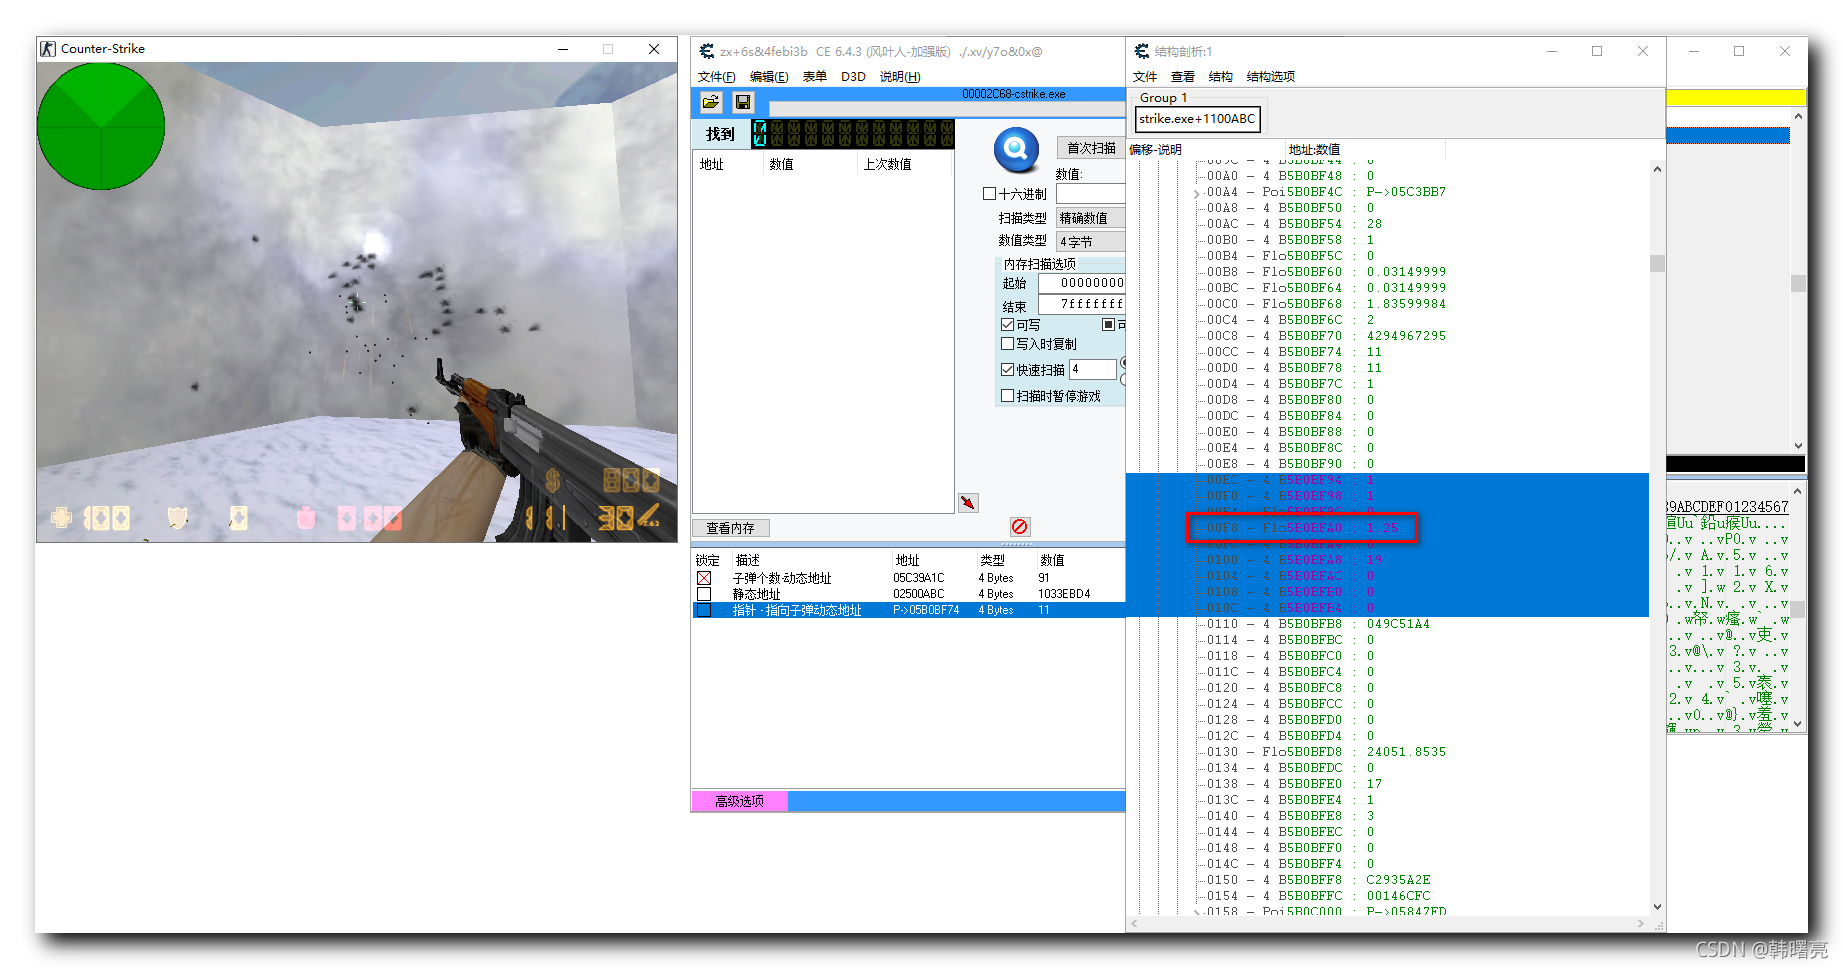This screenshot has width=1843, height=968.
Task: Click the 起始 start address field
Action: (x=1082, y=283)
